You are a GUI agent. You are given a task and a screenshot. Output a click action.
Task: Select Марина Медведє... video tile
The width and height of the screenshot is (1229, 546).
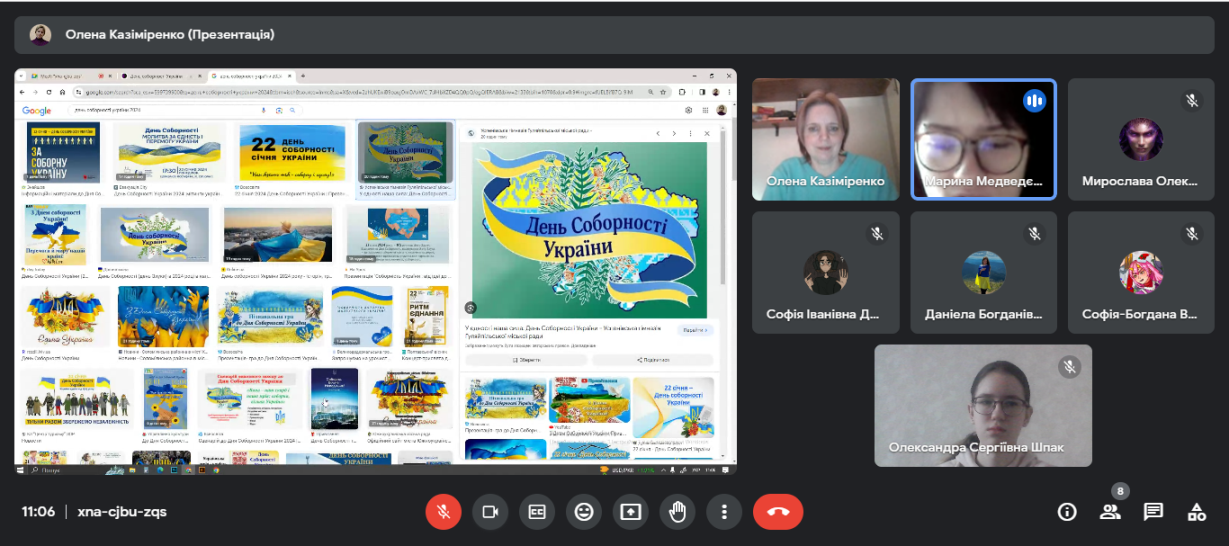click(x=984, y=139)
